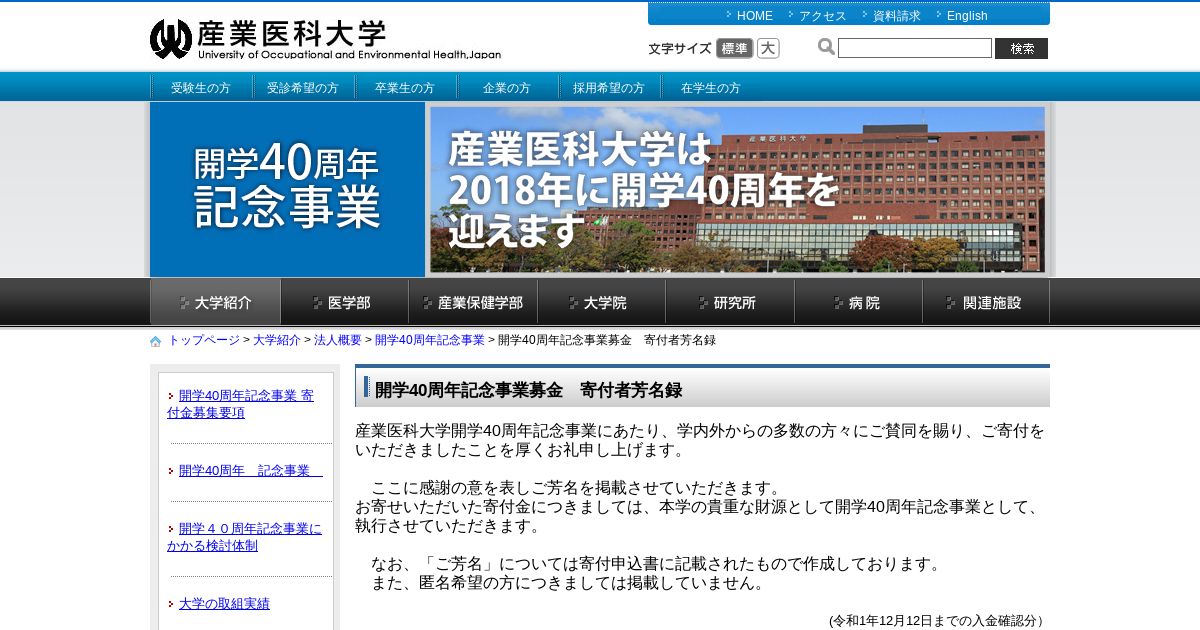This screenshot has width=1200, height=630.
Task: Open 受診希望の方 audience tab
Action: [x=303, y=87]
